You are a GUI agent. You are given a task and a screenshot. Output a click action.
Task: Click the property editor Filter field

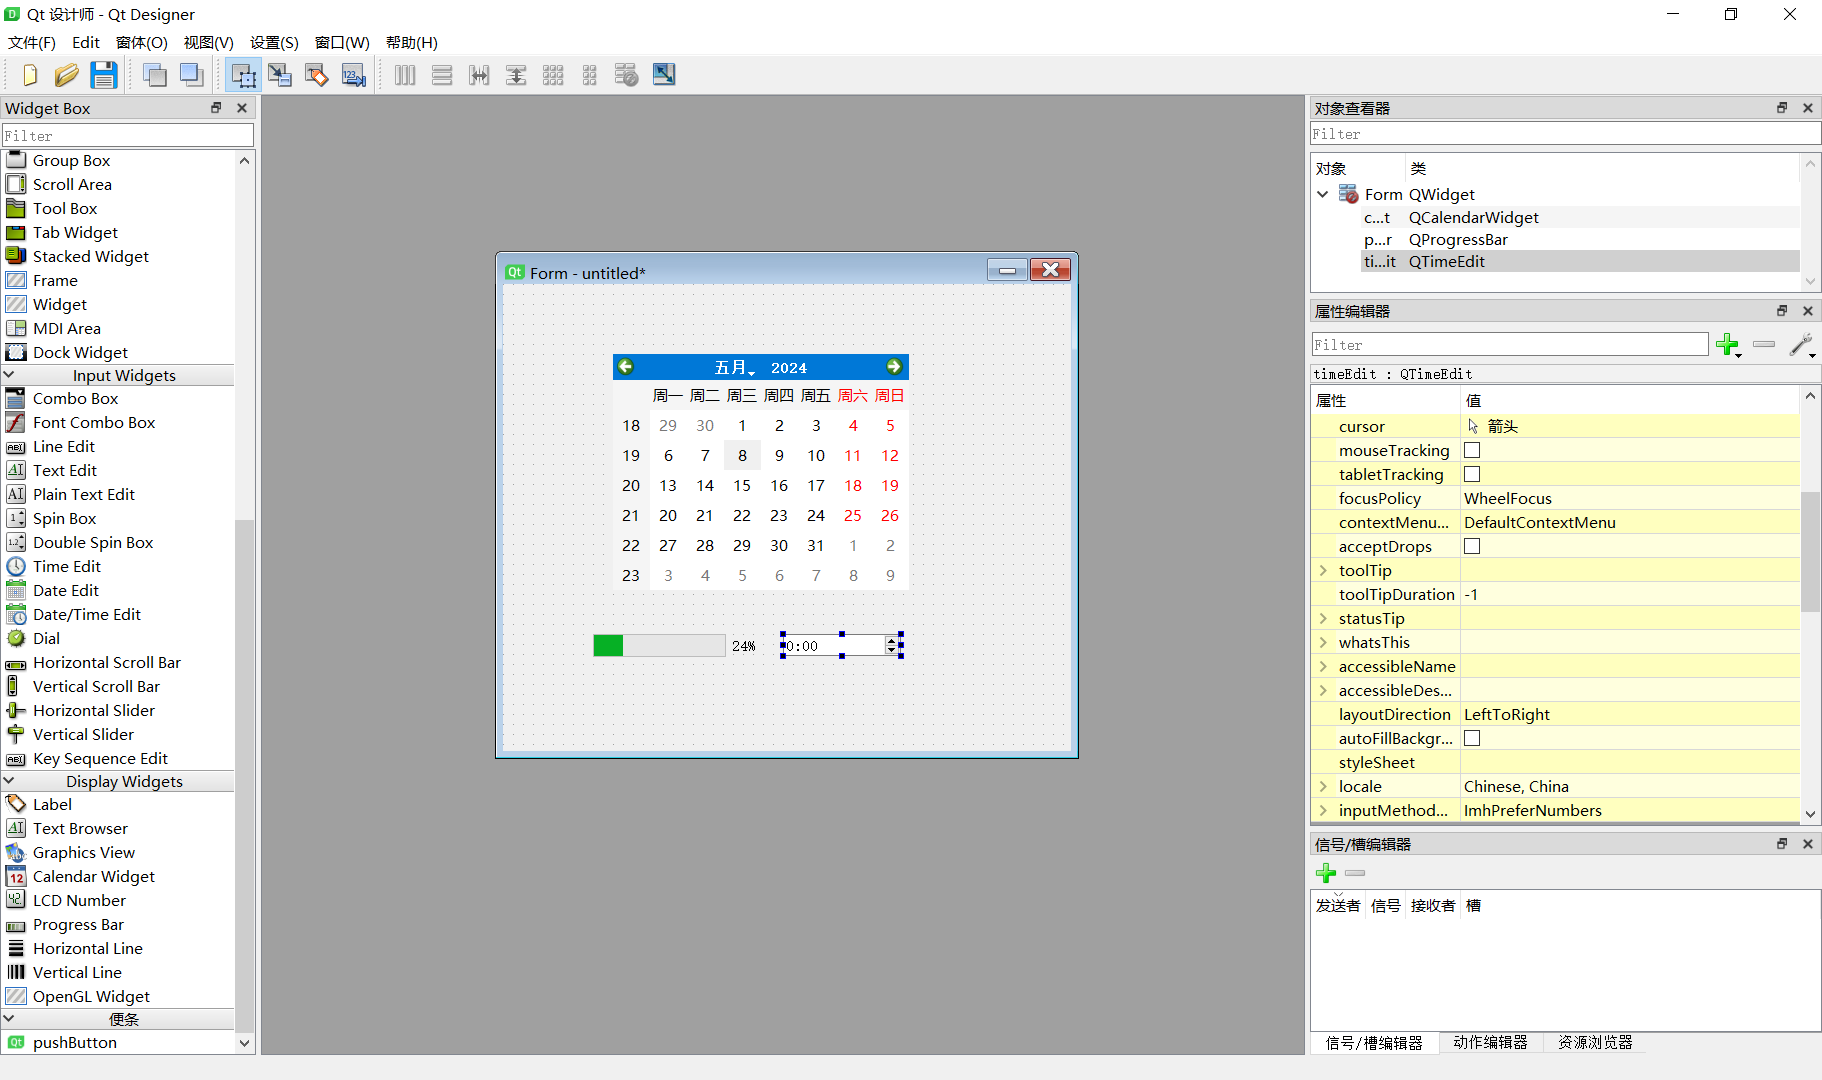pos(1510,345)
